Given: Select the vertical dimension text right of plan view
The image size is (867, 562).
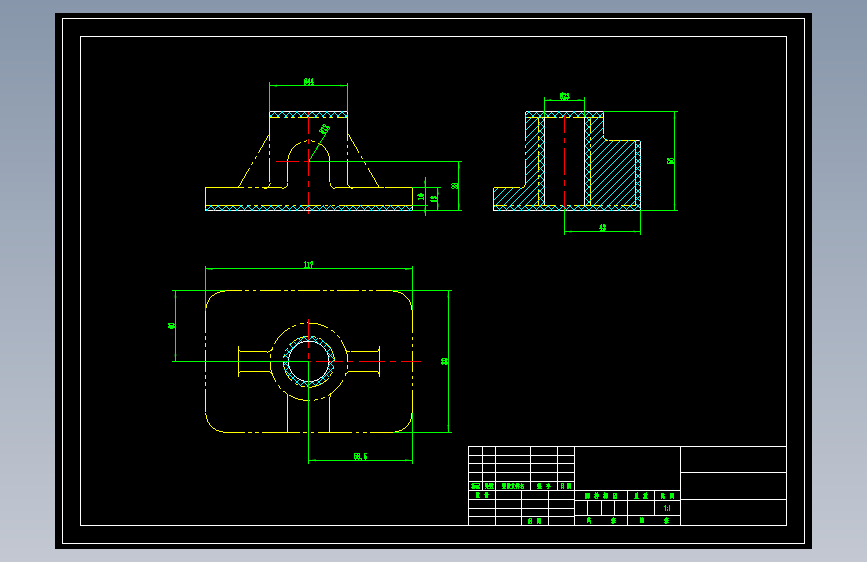Looking at the screenshot, I should click(445, 361).
